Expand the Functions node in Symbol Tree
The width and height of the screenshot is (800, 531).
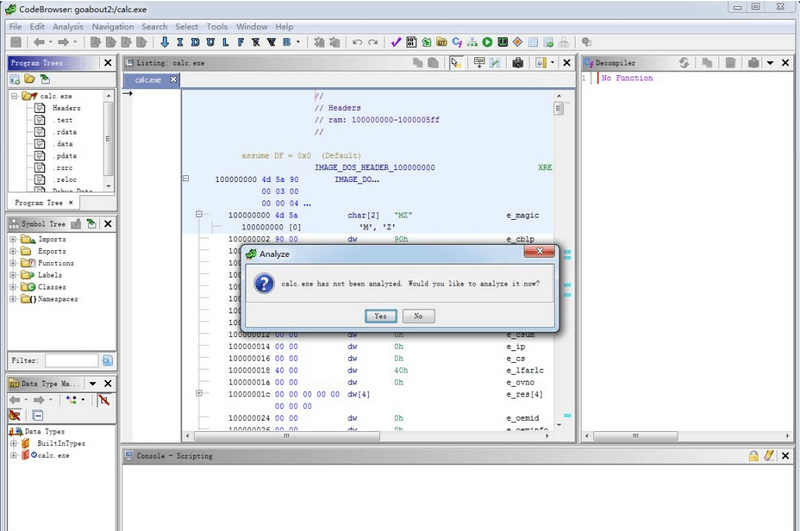14,263
